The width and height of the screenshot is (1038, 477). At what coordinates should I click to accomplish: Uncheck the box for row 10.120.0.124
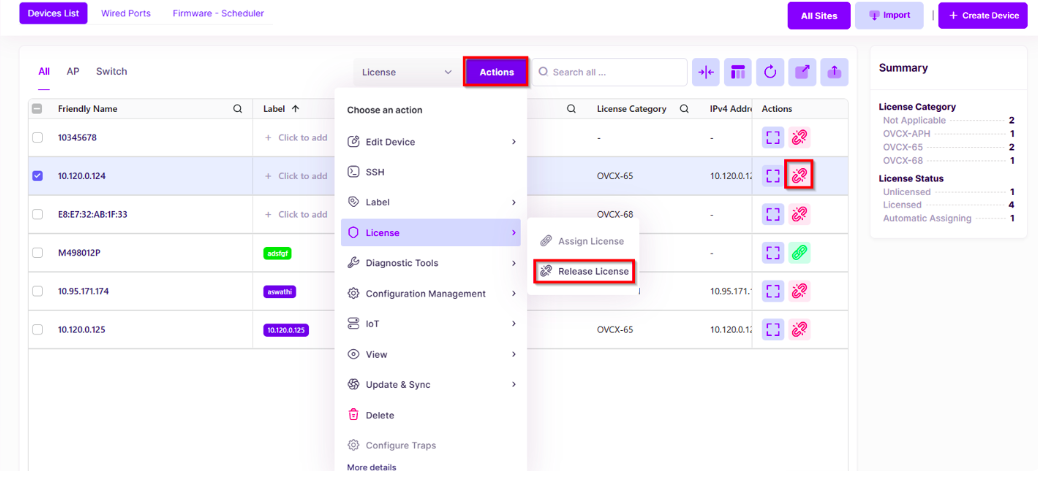(x=38, y=176)
